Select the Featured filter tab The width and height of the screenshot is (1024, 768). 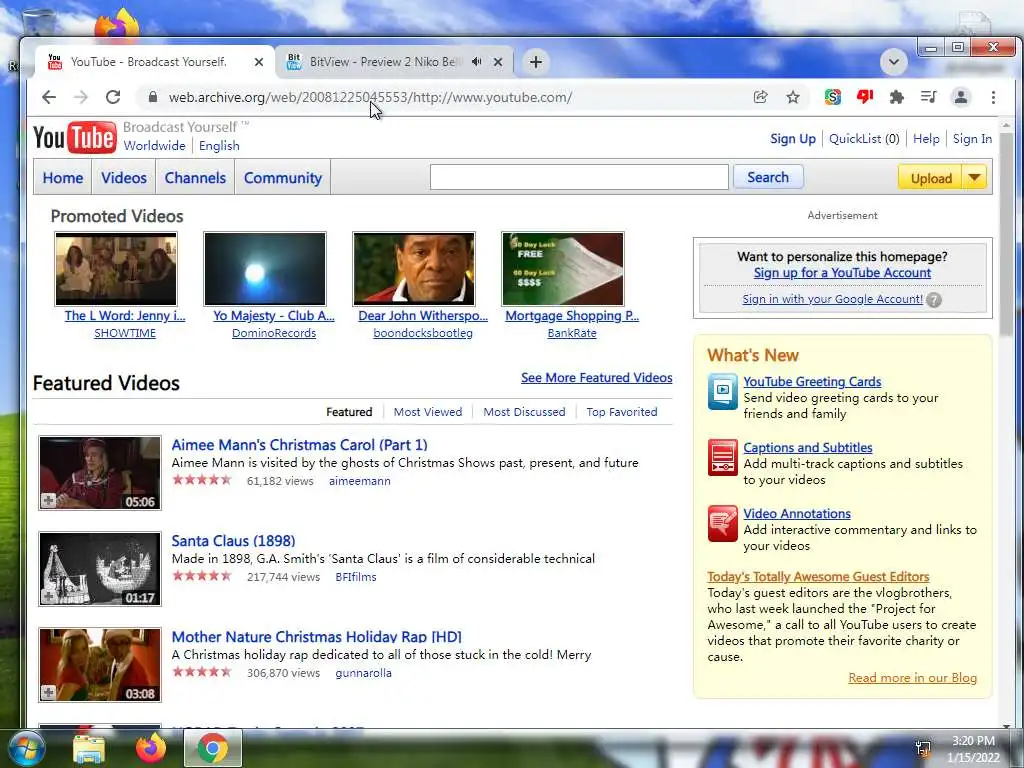pos(349,412)
